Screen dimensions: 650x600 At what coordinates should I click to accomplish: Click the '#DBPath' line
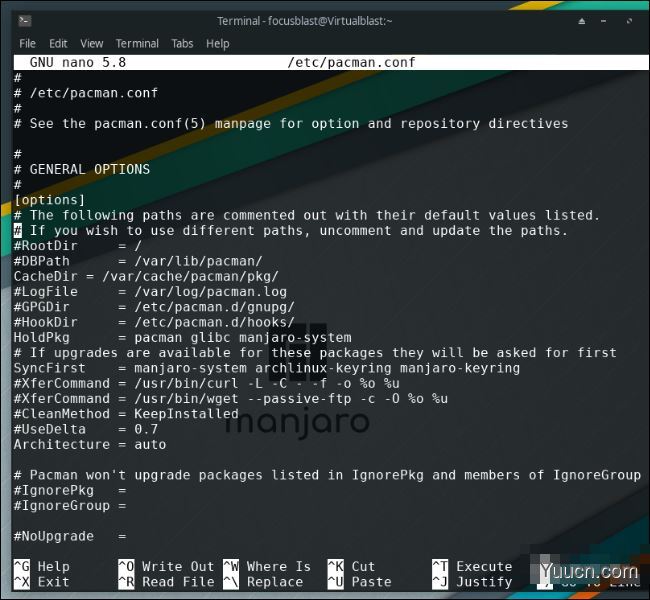point(138,261)
